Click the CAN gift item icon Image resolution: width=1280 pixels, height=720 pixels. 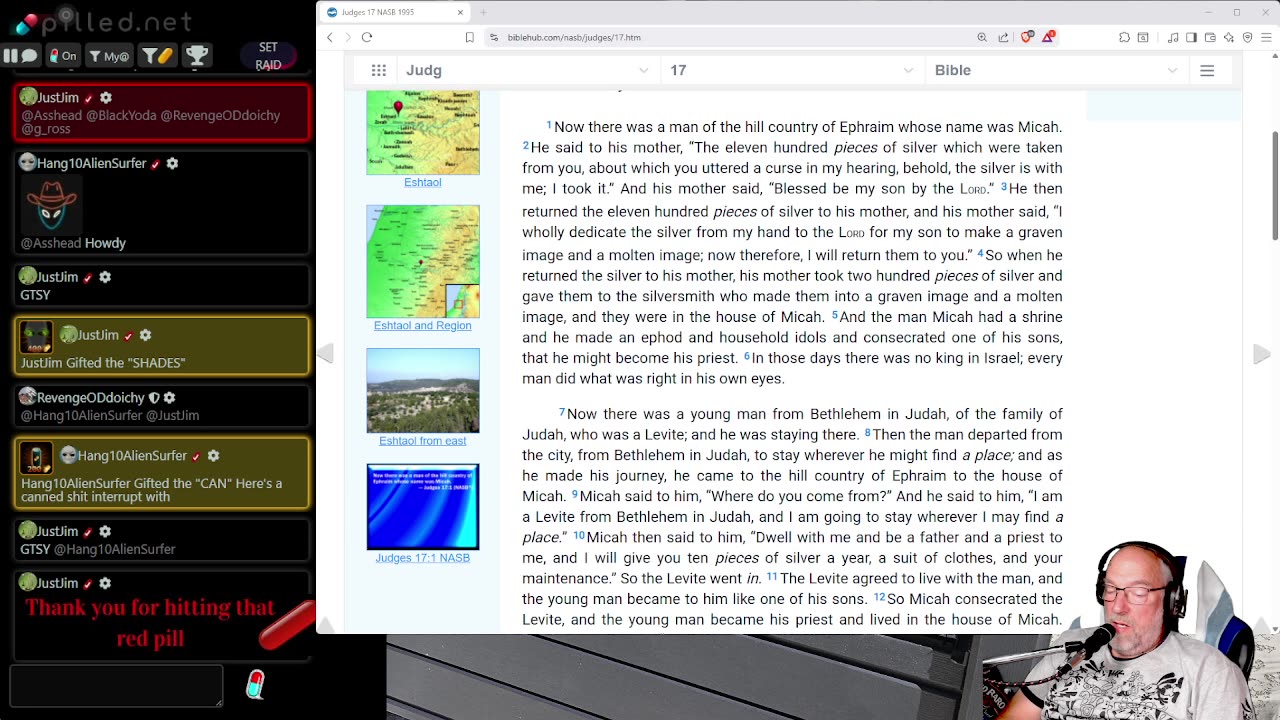(x=36, y=458)
